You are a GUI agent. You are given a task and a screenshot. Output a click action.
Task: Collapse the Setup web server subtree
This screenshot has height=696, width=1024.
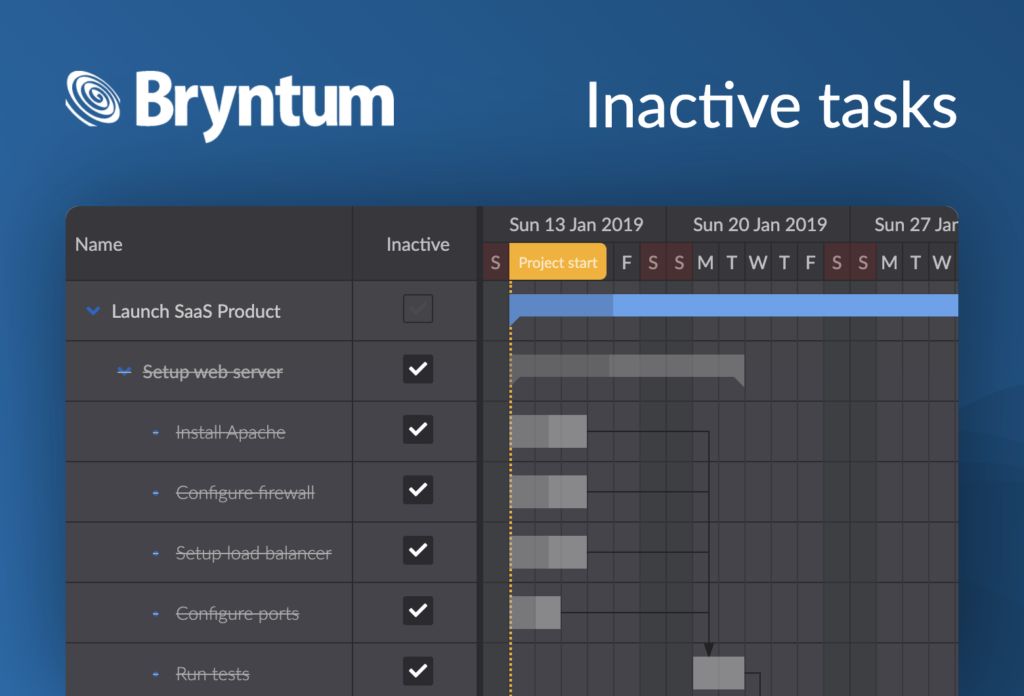click(122, 371)
